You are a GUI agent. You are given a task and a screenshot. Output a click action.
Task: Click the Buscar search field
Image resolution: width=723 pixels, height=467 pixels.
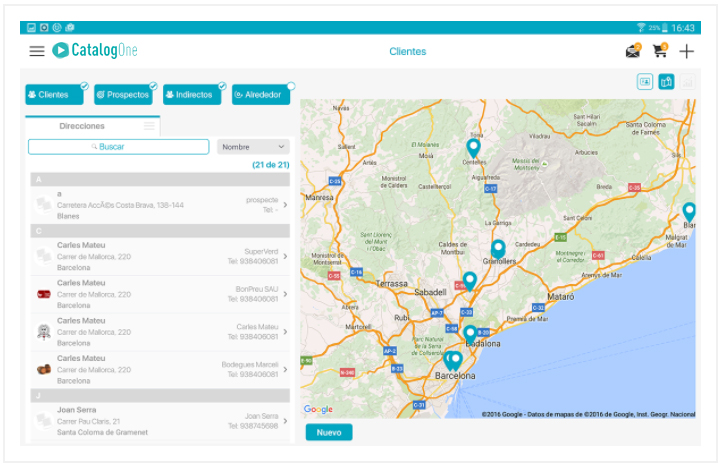pyautogui.click(x=119, y=147)
